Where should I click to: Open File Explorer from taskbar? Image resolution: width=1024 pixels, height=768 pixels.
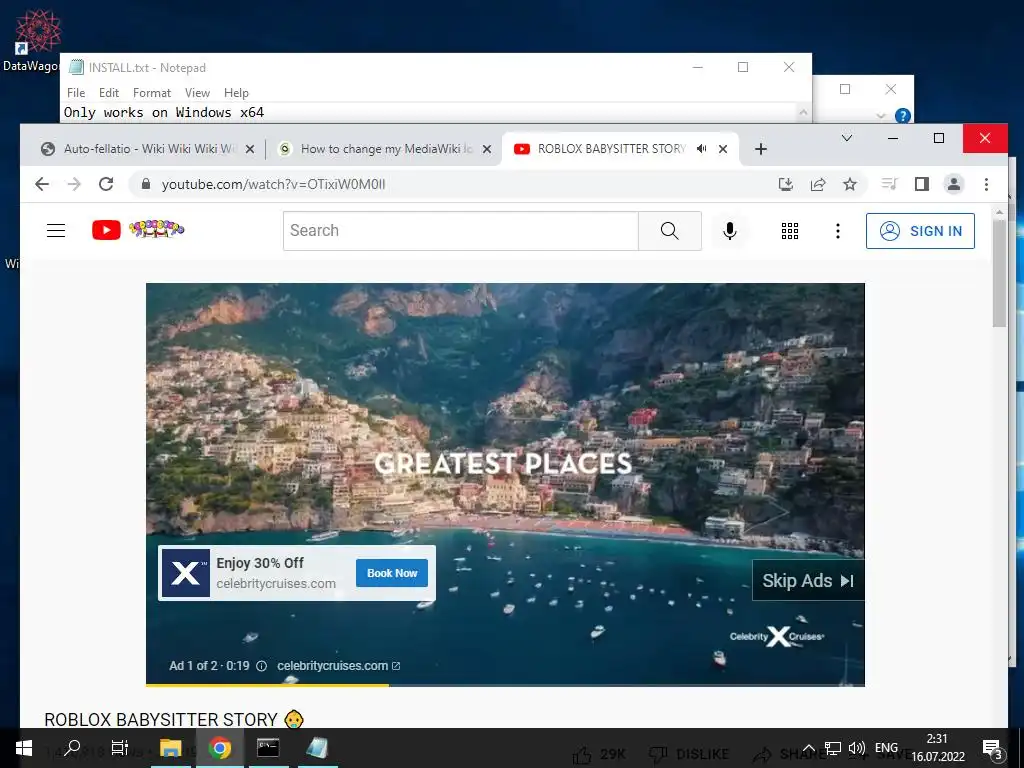coord(170,748)
